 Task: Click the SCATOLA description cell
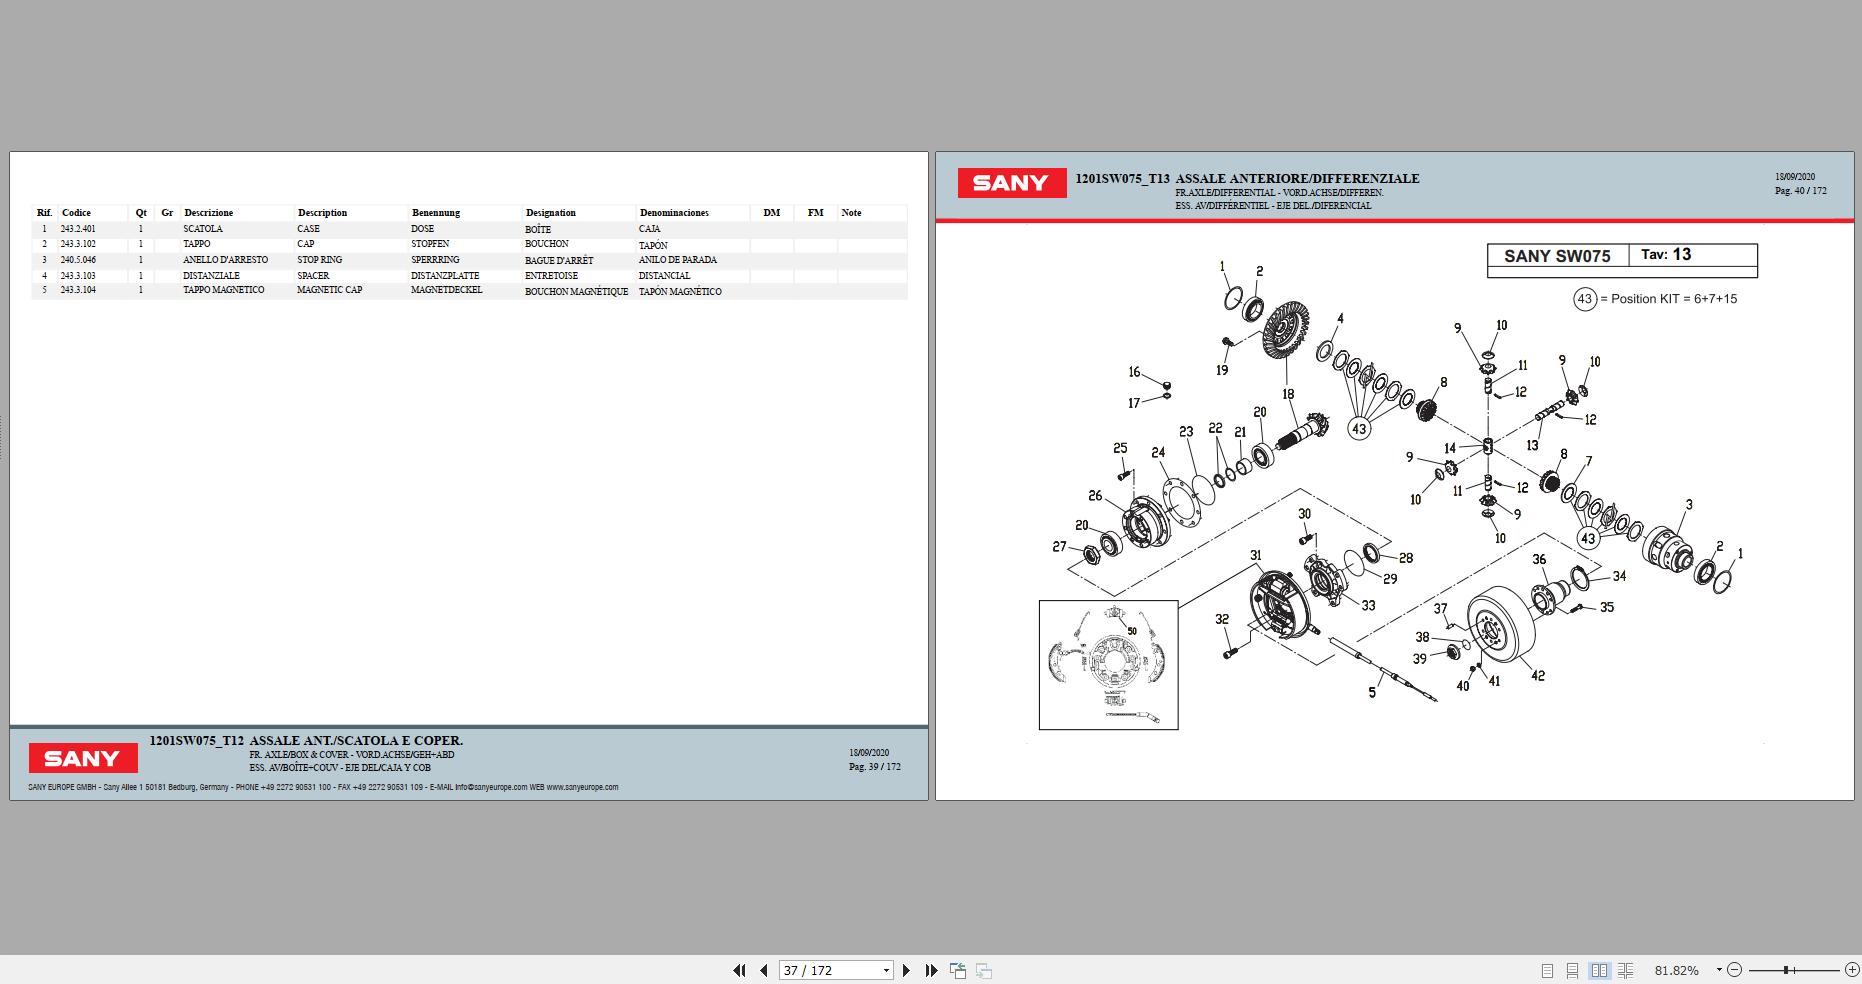click(203, 229)
